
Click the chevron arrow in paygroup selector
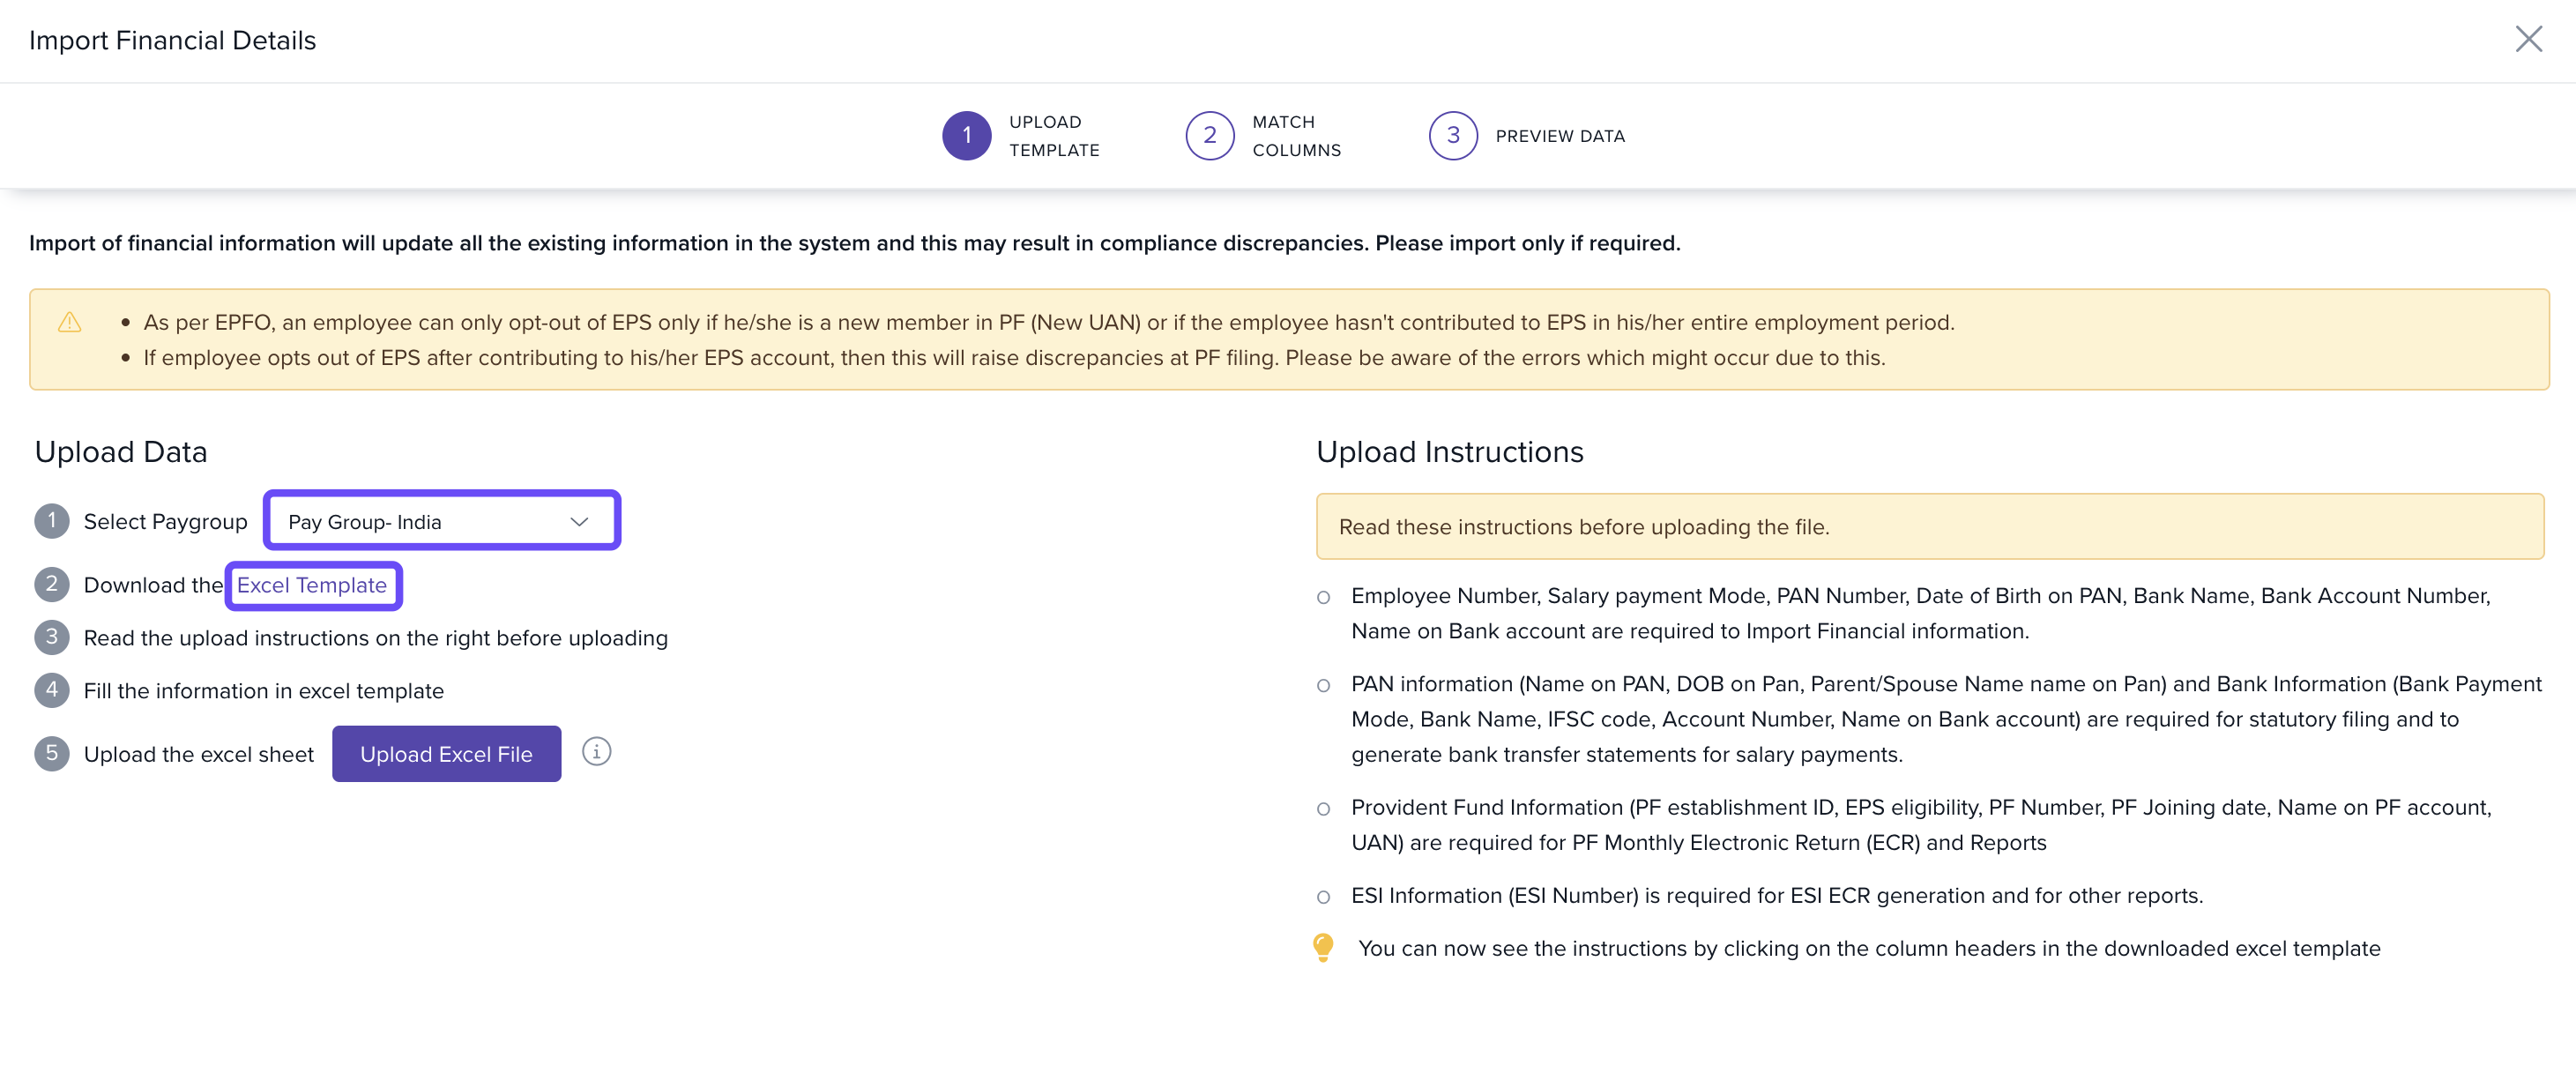pos(579,521)
